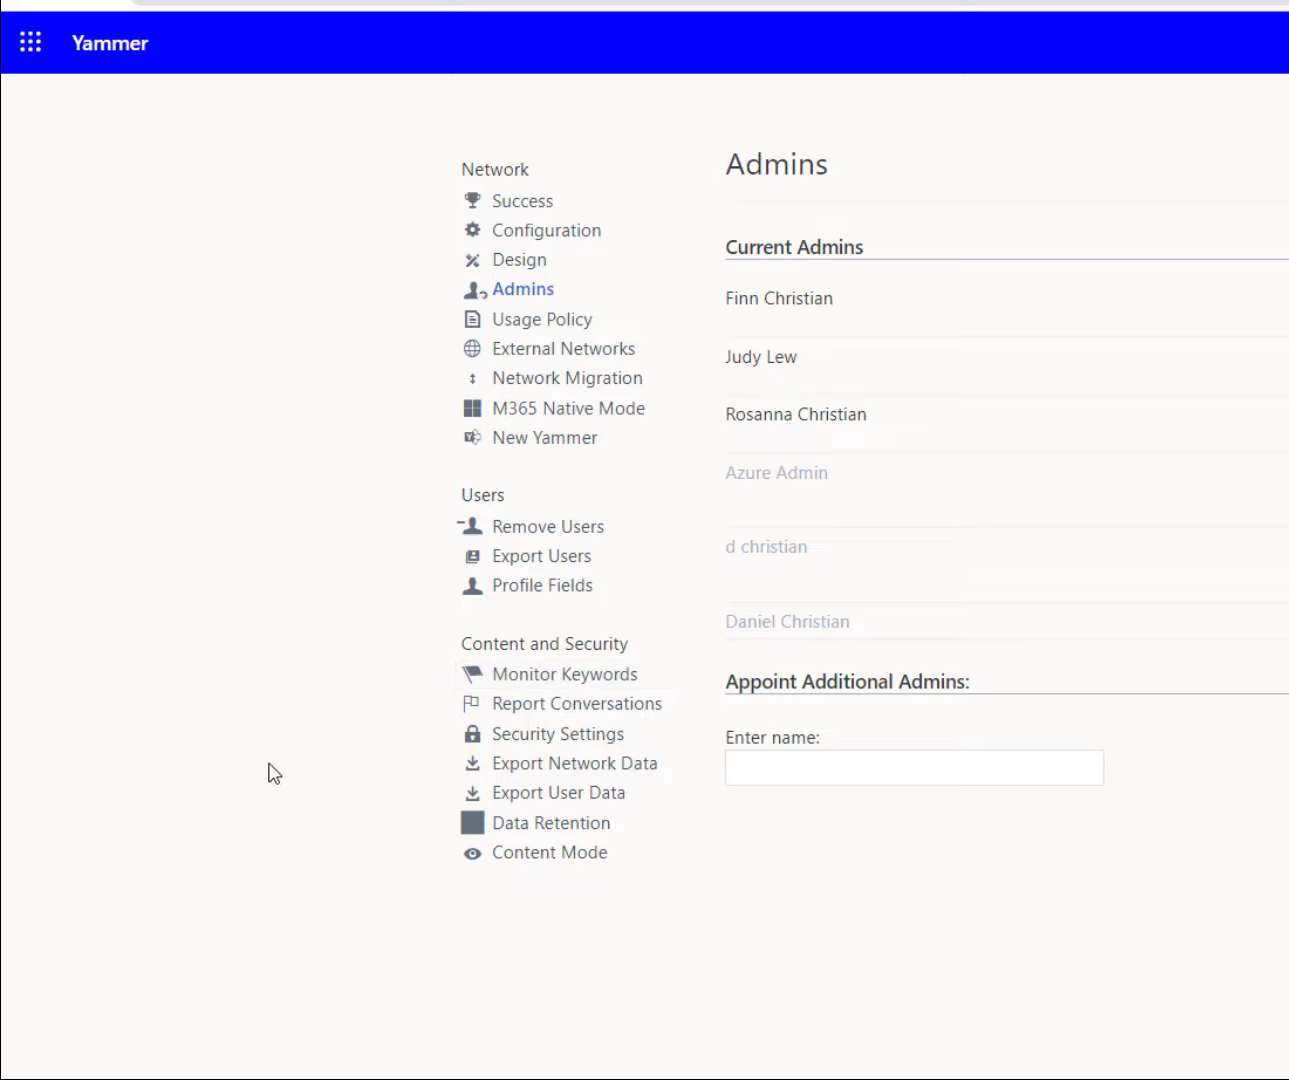Click the padlock icon beside Security Settings

pyautogui.click(x=473, y=733)
